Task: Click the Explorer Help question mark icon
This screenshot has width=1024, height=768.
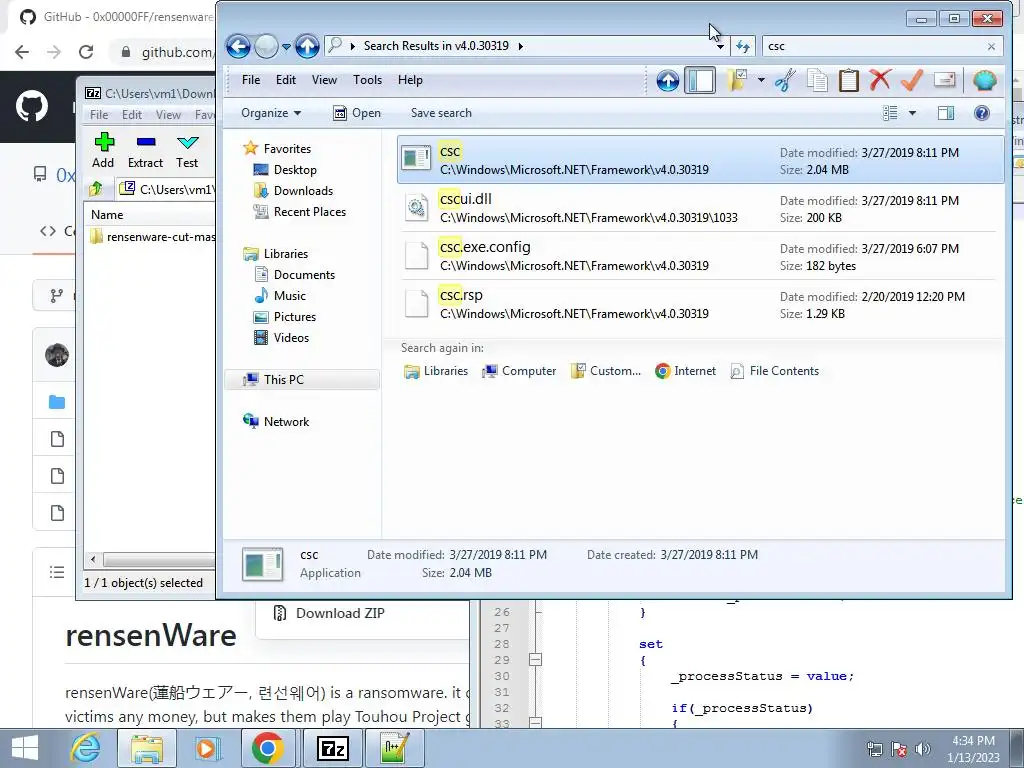Action: [x=982, y=113]
